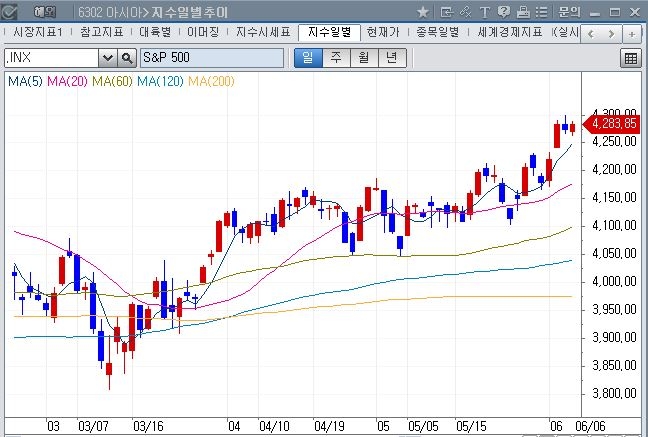Image resolution: width=648 pixels, height=437 pixels.
Task: Click the 04/19 date axis label
Action: (x=329, y=426)
